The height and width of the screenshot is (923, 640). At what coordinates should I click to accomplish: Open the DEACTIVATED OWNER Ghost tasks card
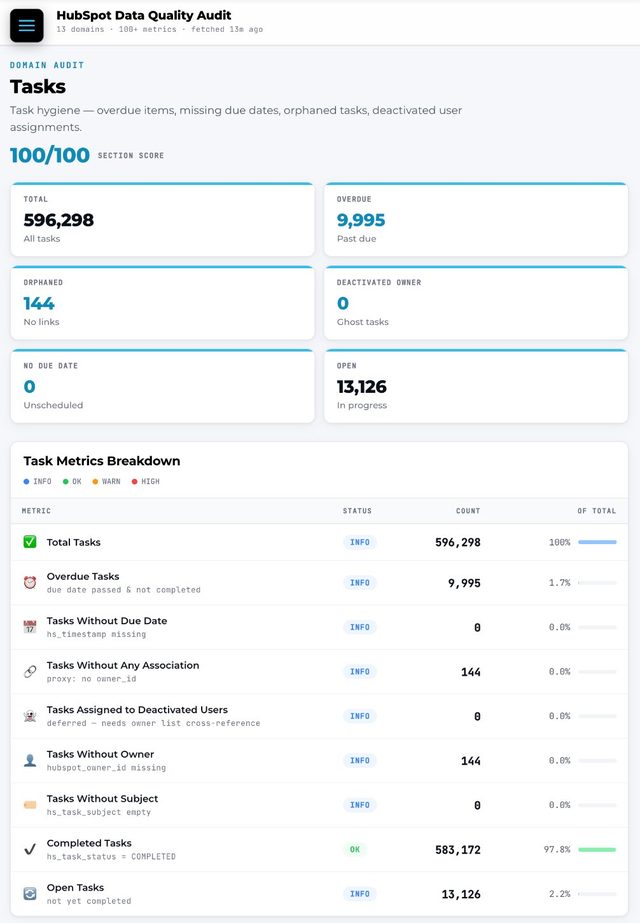click(x=476, y=303)
